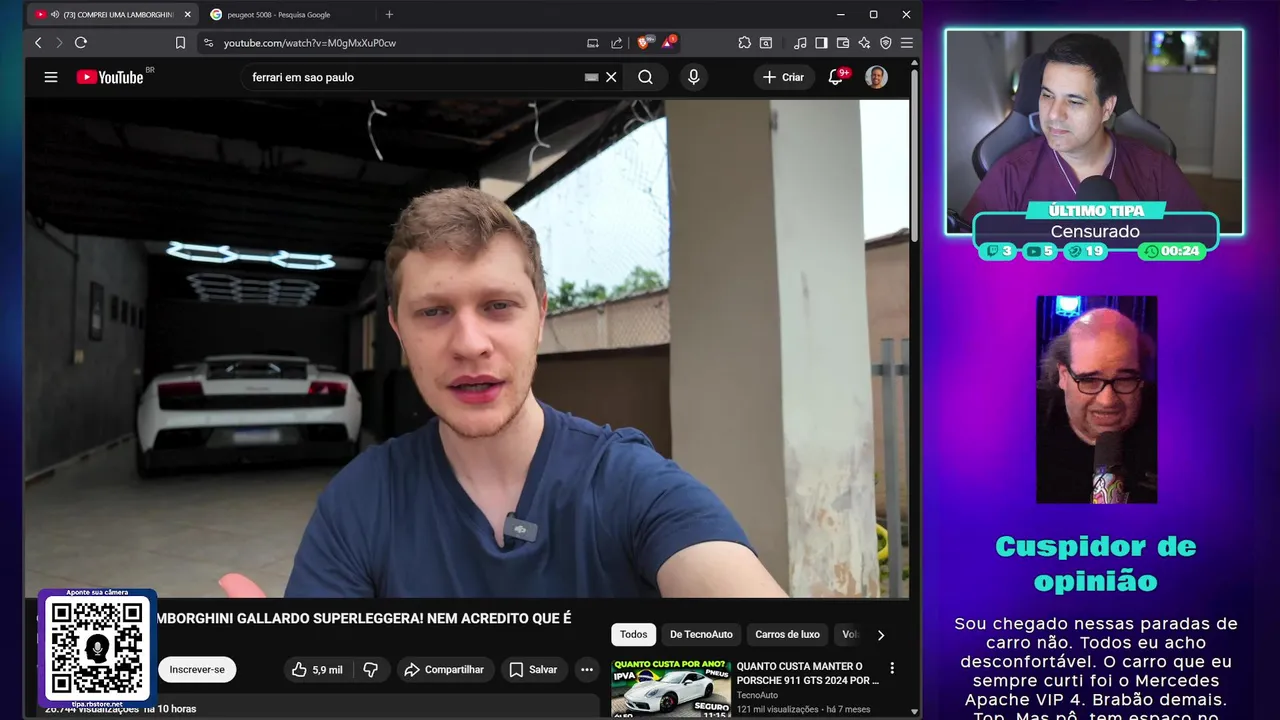
Task: Open Brave Rewards triangle icon
Action: (x=668, y=43)
